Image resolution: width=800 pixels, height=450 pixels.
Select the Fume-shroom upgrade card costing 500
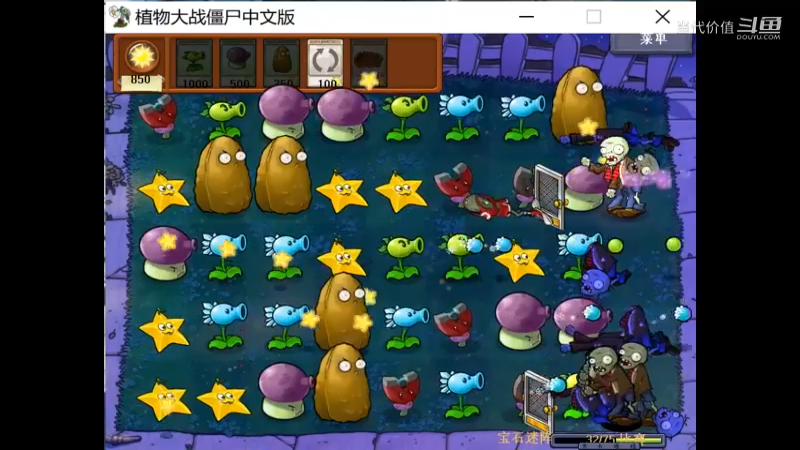(238, 63)
